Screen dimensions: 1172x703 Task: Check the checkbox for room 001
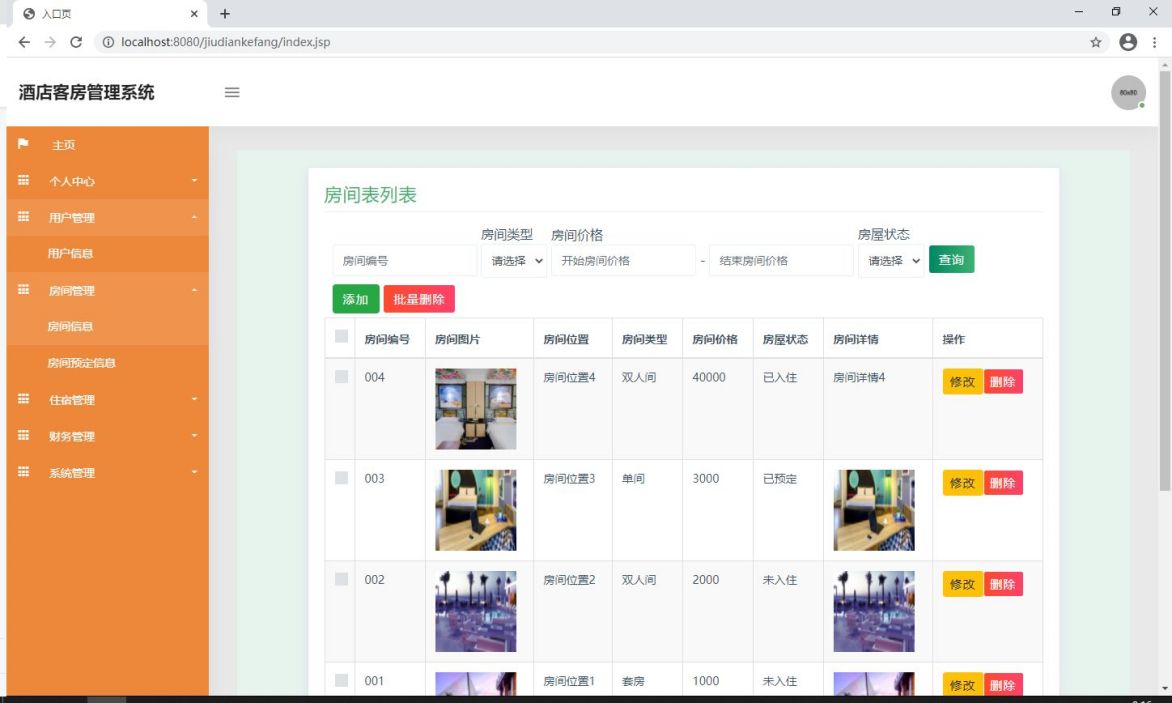pos(342,680)
